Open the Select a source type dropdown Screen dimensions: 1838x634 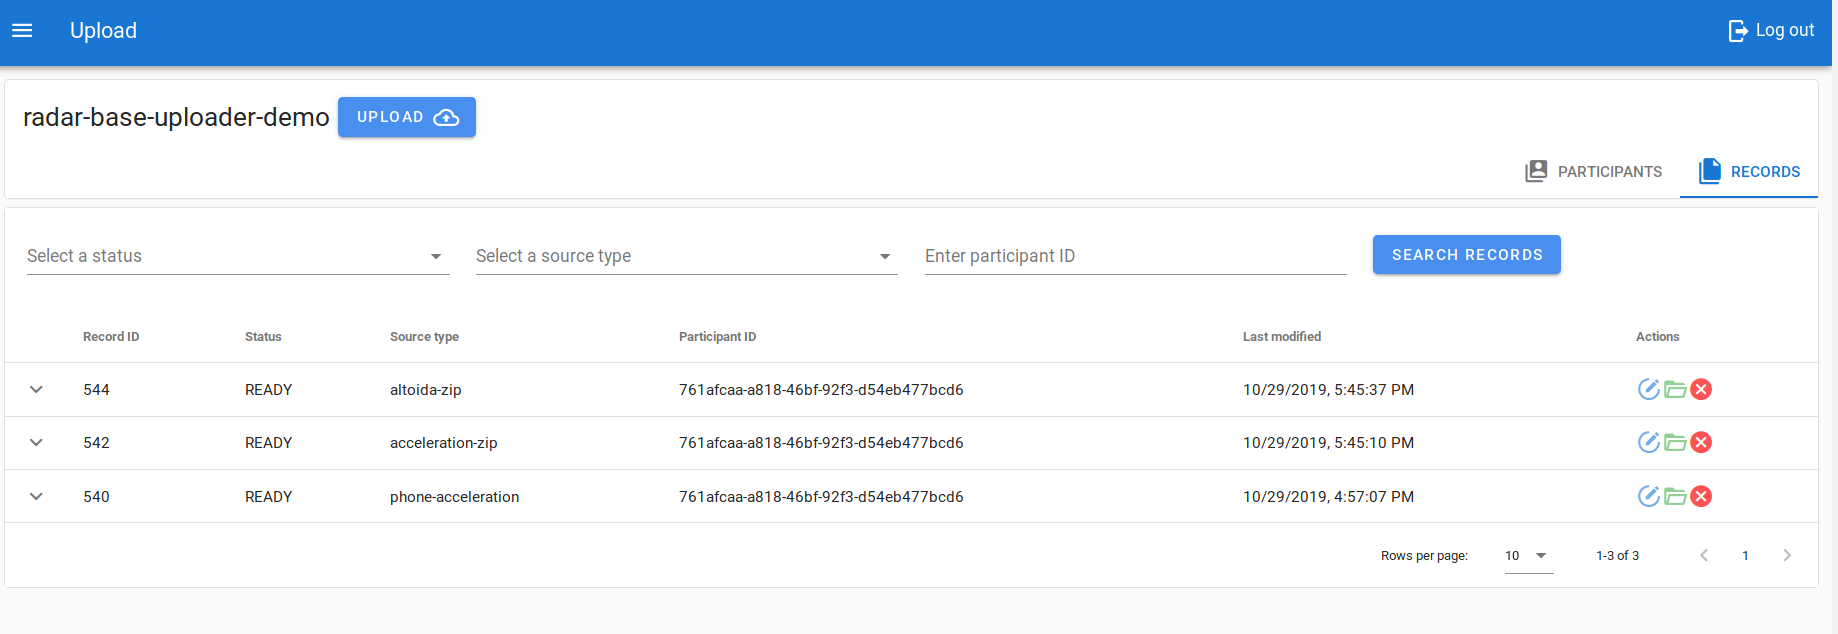[x=686, y=256]
